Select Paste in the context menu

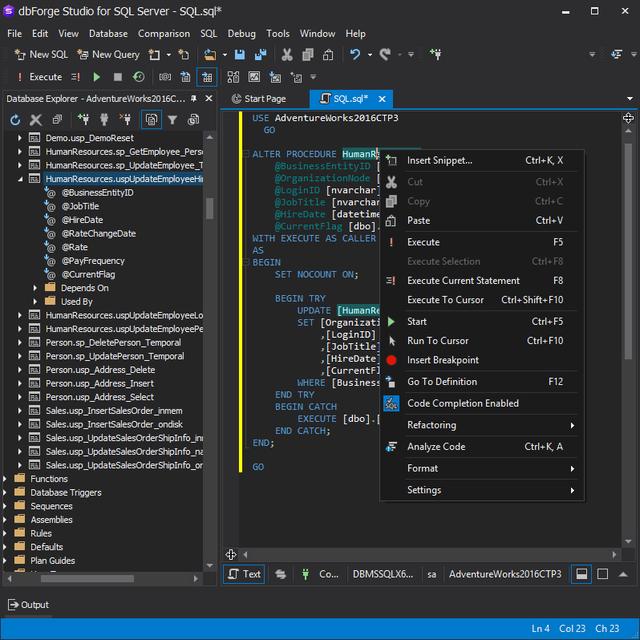click(x=482, y=221)
